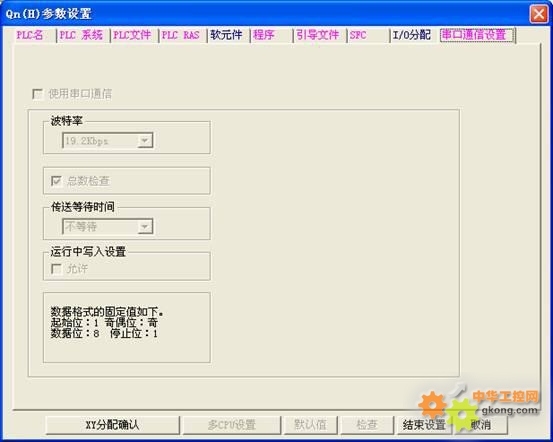553x442 pixels.
Task: Toggle the 总数检查 checkbox
Action: pos(56,181)
